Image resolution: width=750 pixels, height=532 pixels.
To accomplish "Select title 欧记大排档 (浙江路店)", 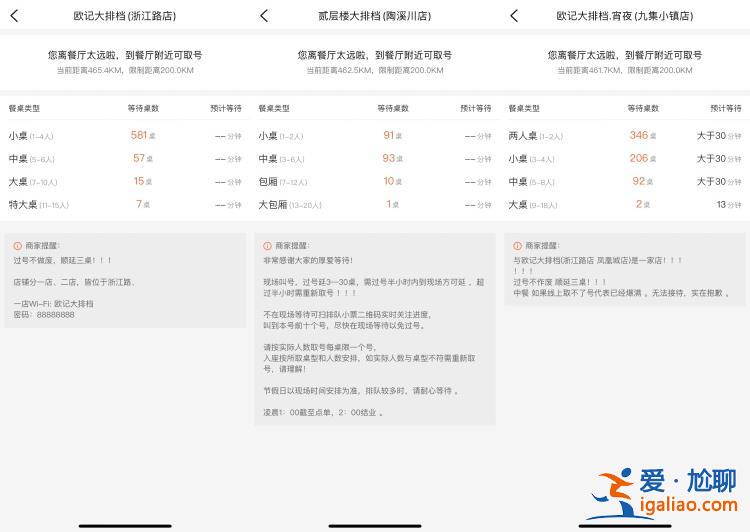I will coord(125,16).
